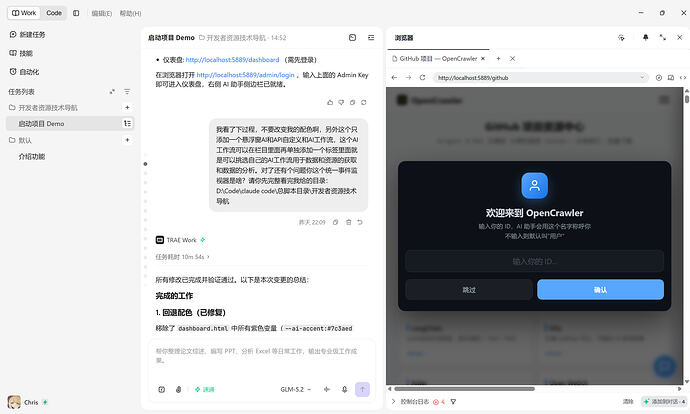The height and width of the screenshot is (414, 690).
Task: Click the blue 确认 button in welcome dialog
Action: click(x=600, y=290)
